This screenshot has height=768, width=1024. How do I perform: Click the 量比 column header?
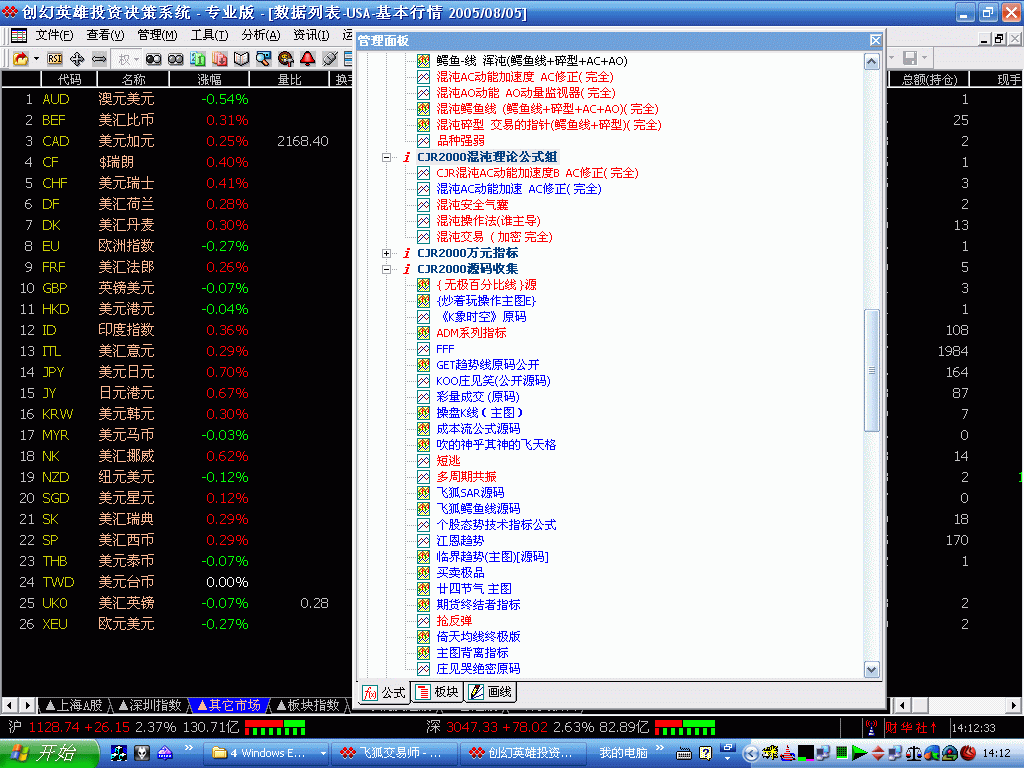pos(289,80)
